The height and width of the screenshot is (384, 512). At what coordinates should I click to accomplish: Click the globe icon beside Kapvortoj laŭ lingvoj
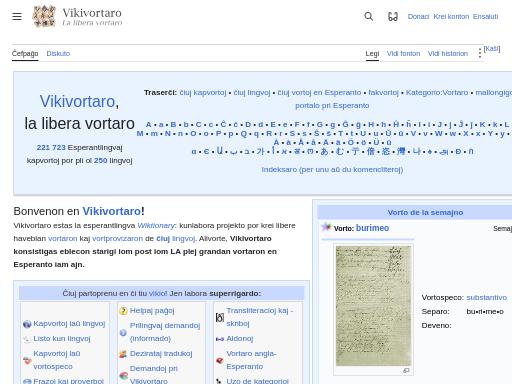(27, 324)
